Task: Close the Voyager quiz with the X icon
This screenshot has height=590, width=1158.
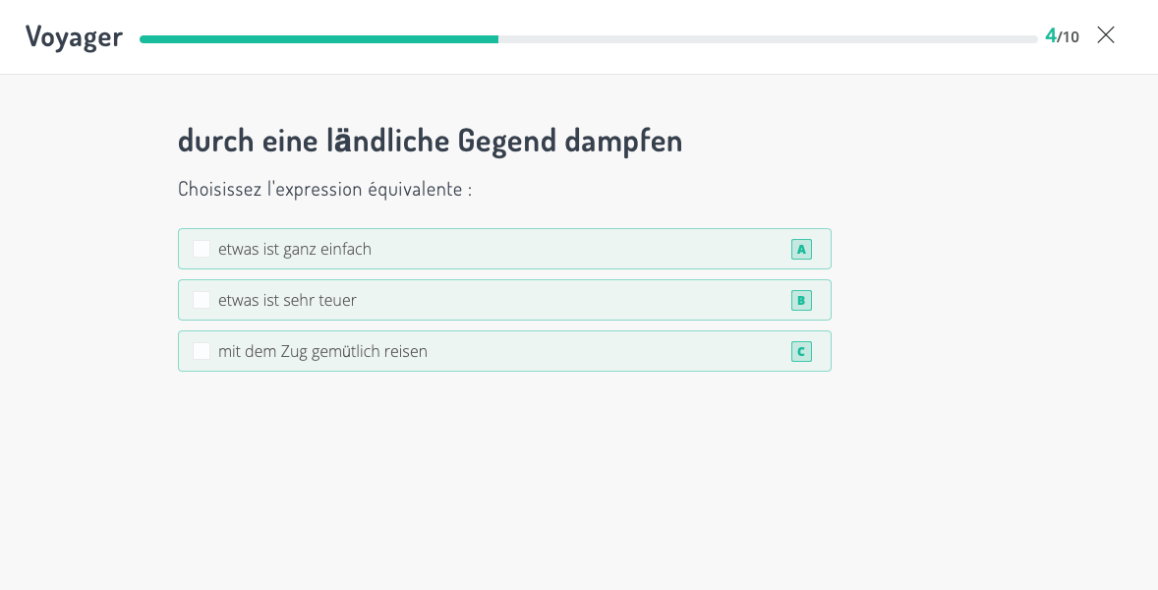Action: pos(1105,35)
